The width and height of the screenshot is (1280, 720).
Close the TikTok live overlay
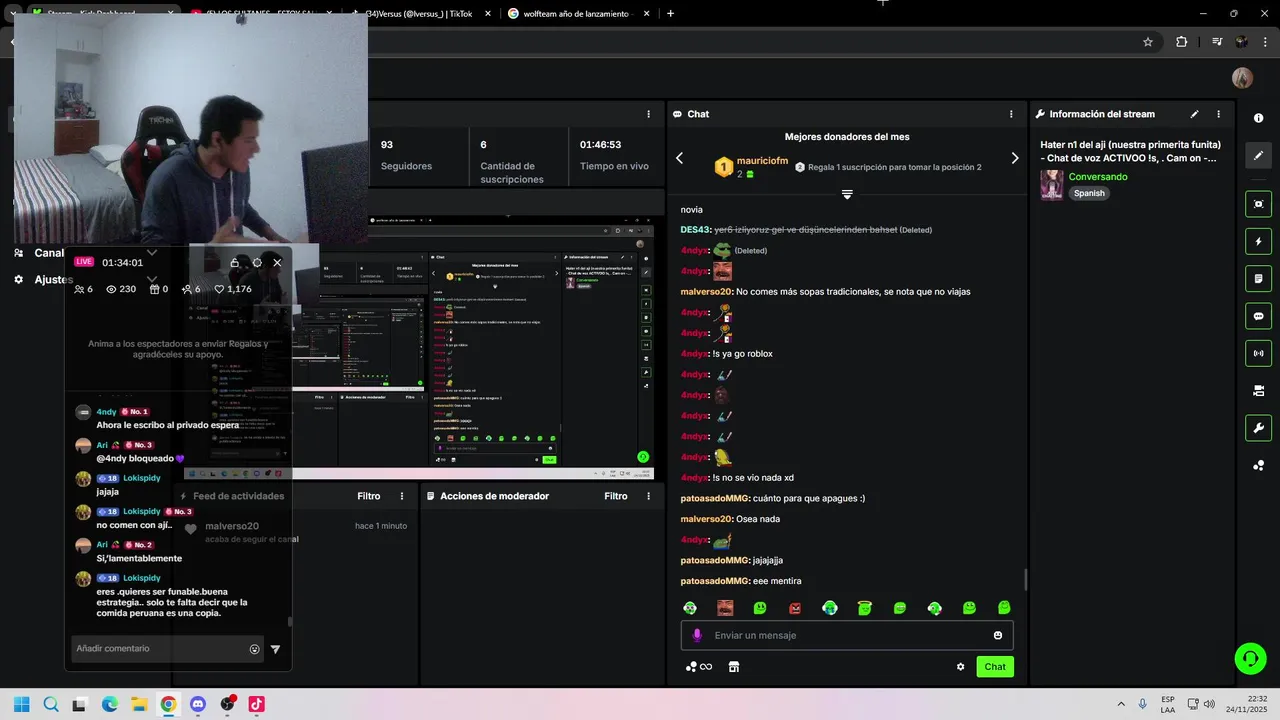point(277,262)
